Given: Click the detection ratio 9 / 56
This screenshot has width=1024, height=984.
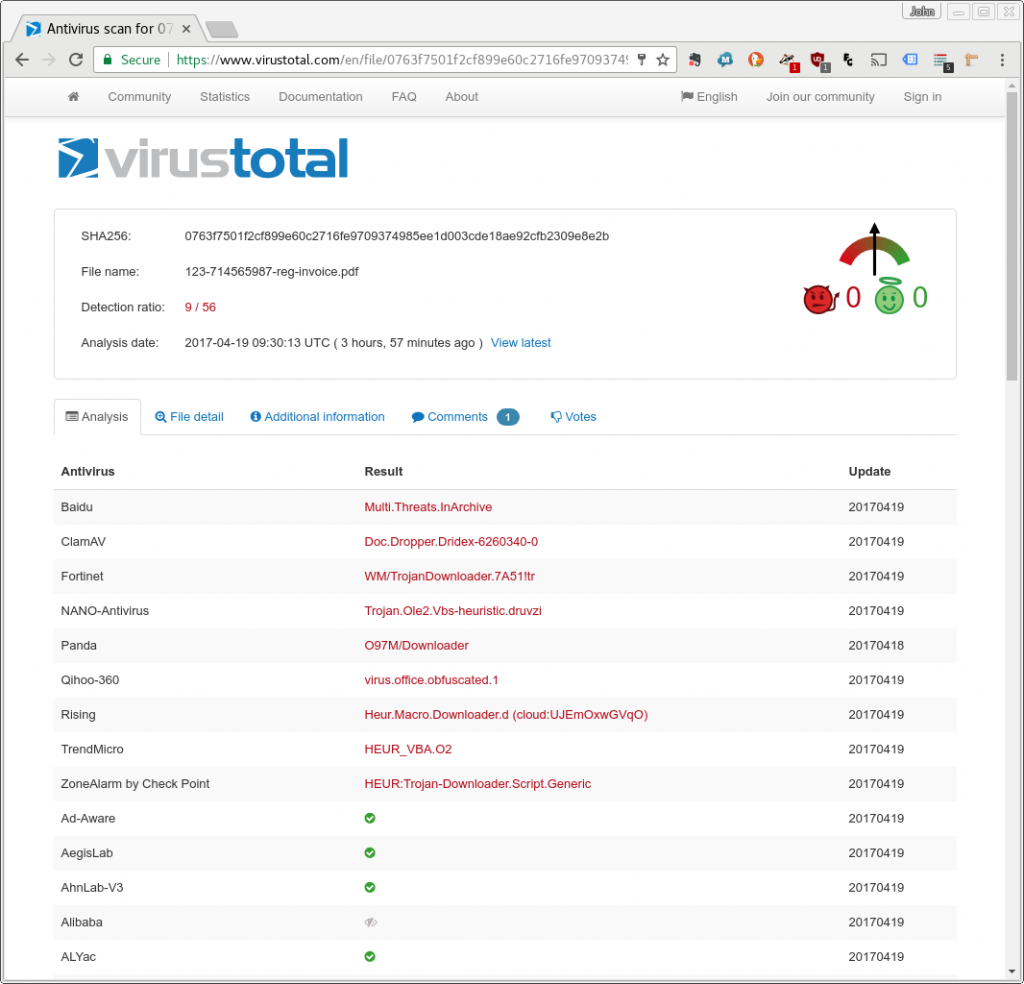Looking at the screenshot, I should tap(200, 308).
